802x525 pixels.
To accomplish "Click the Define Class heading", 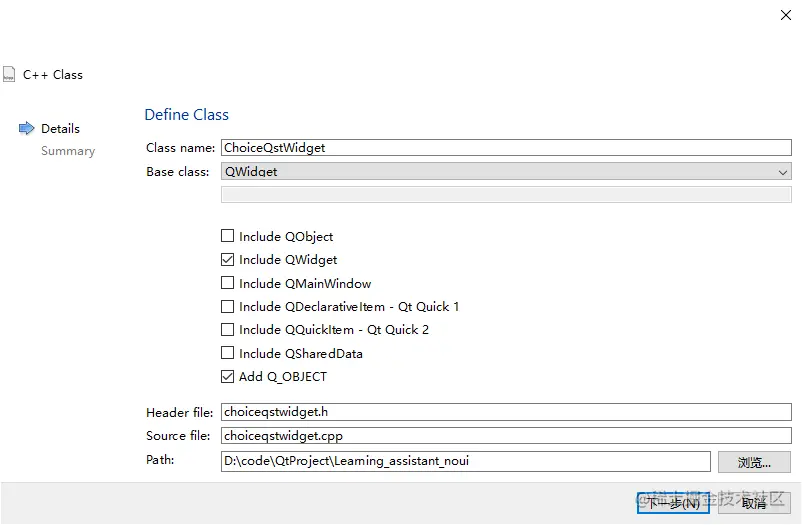I will click(187, 115).
